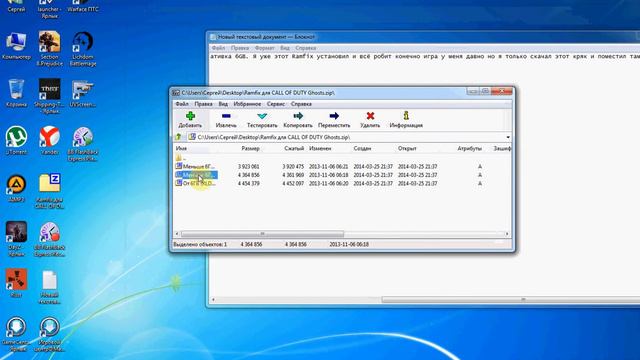Click the Копировать (Copy) arrow icon

tap(298, 116)
